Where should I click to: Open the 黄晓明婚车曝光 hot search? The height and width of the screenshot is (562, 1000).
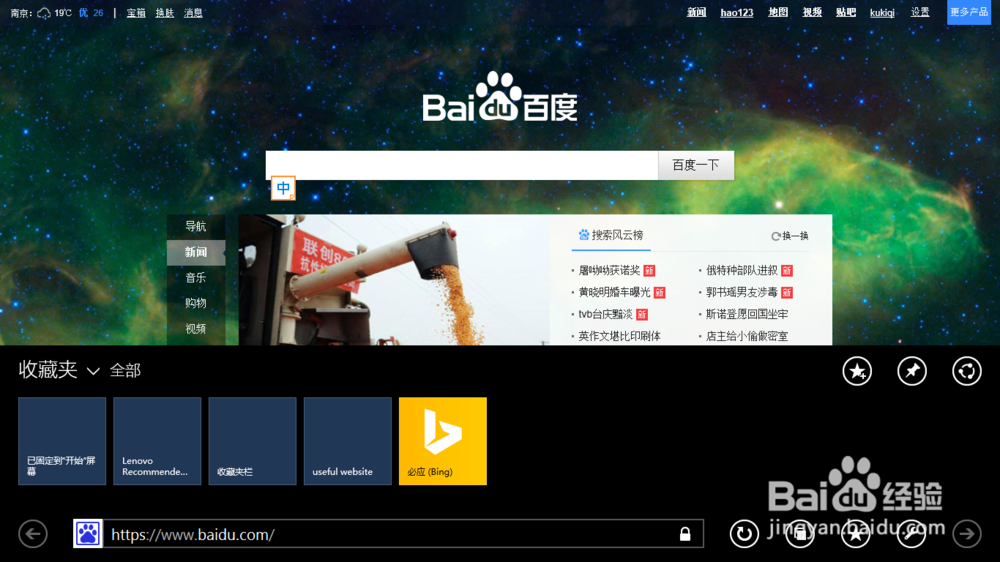(x=614, y=292)
